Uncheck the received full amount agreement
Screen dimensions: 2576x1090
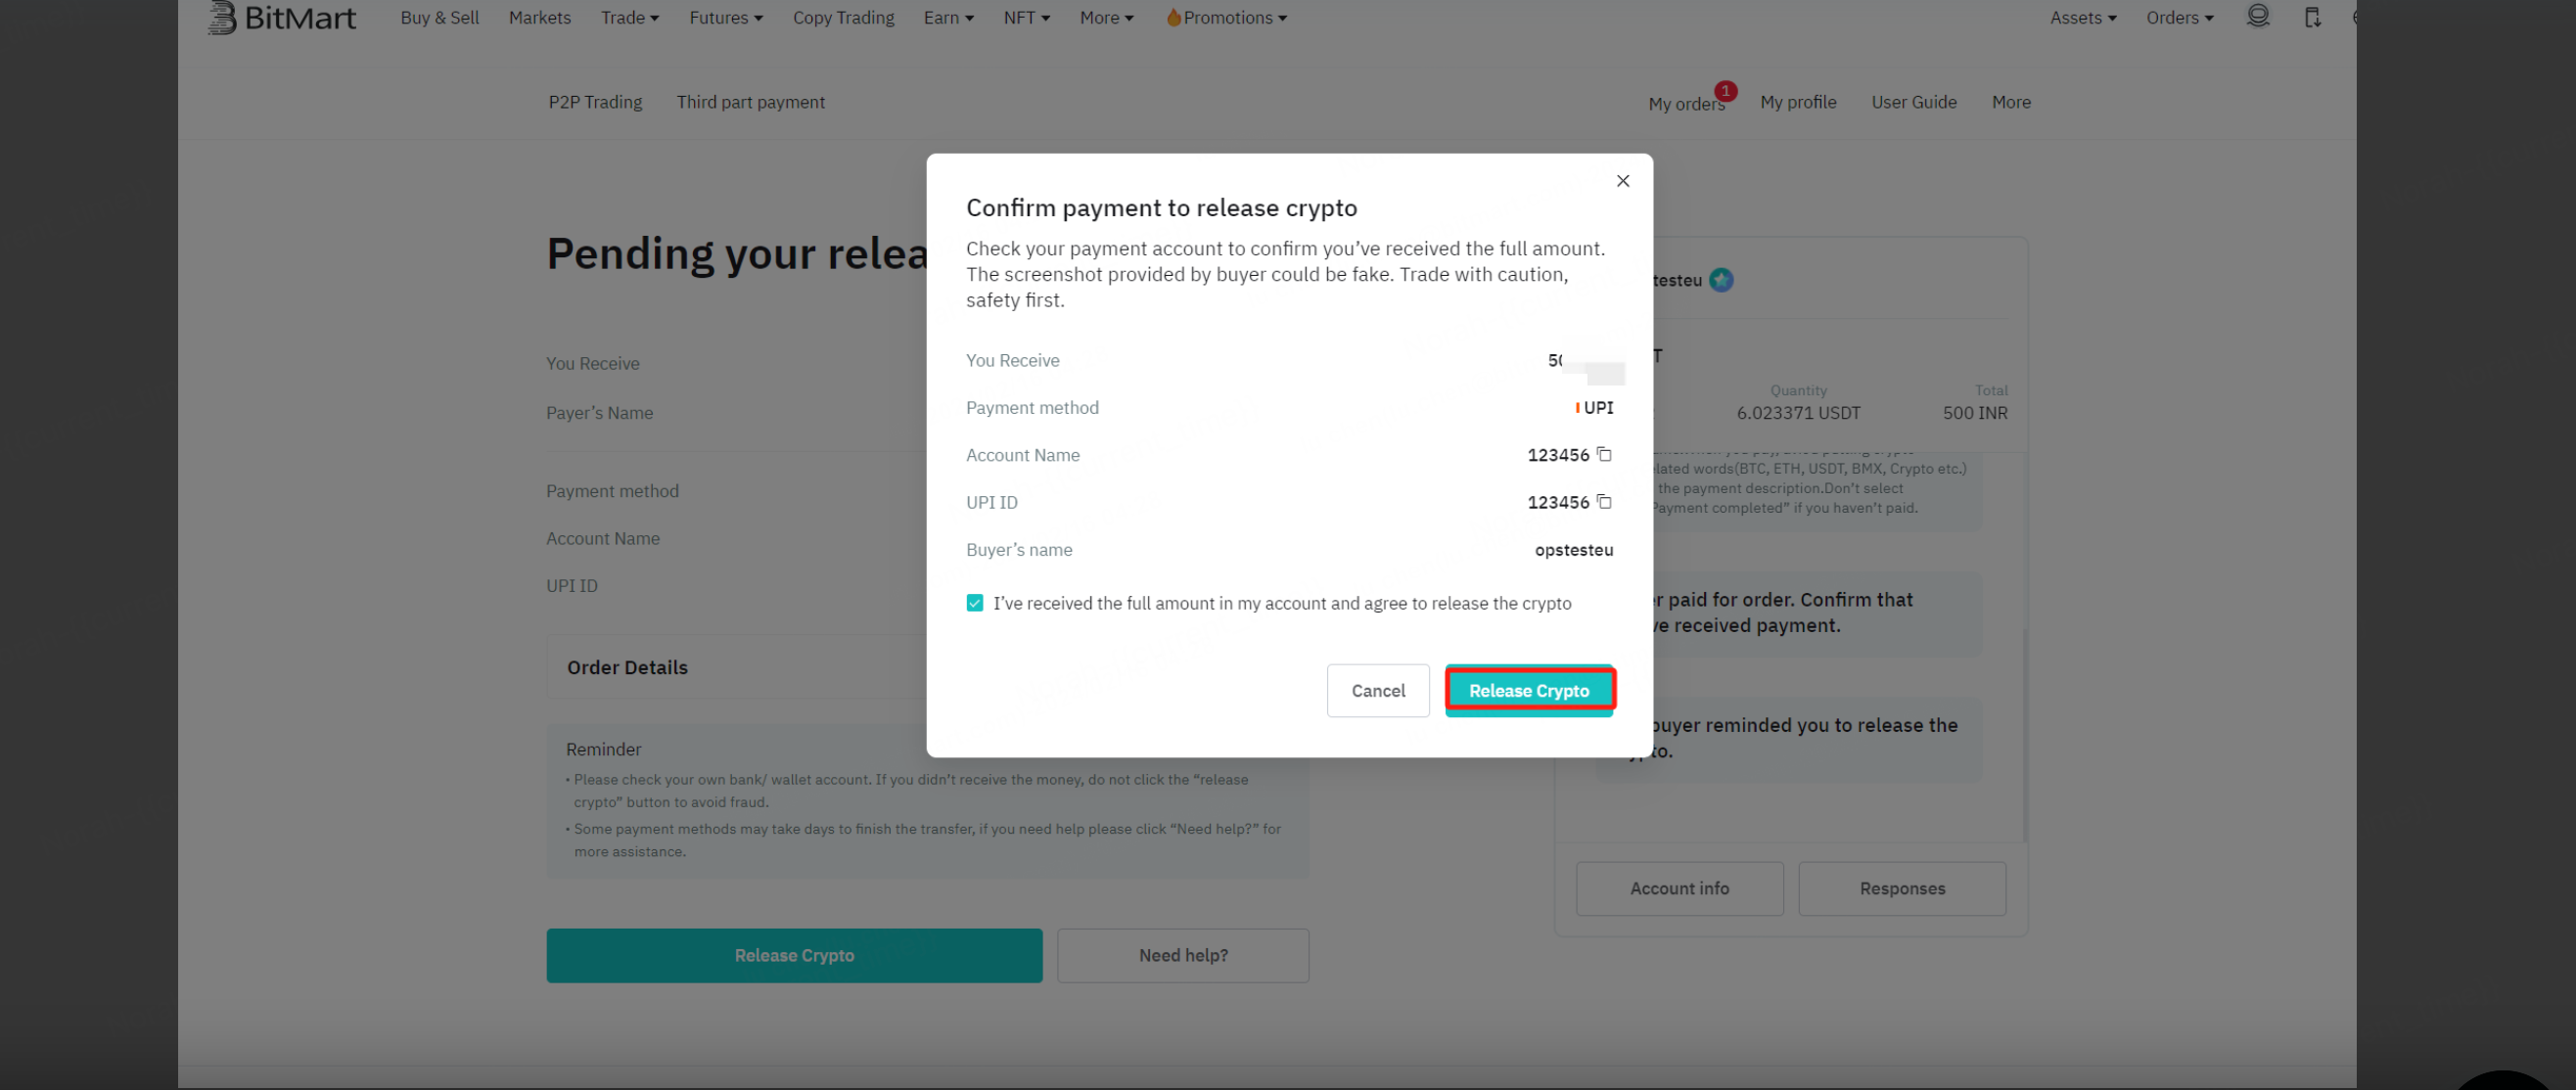974,603
